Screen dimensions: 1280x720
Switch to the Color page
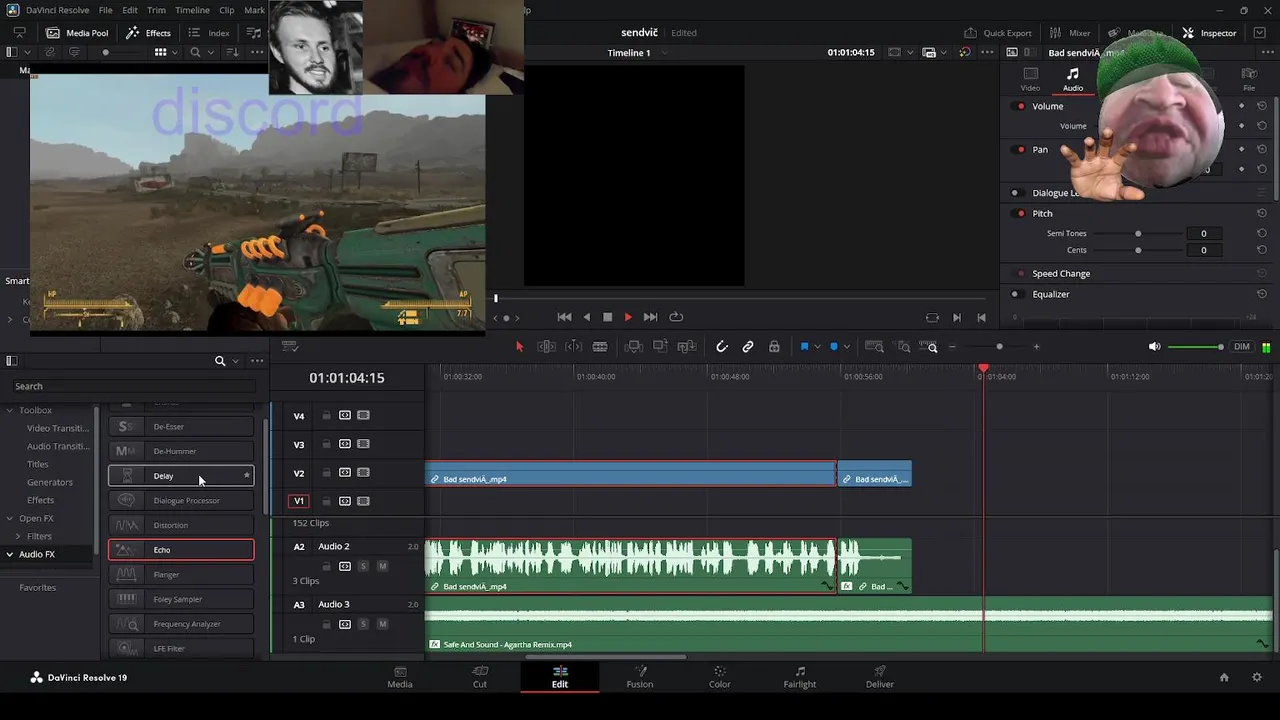pyautogui.click(x=720, y=677)
